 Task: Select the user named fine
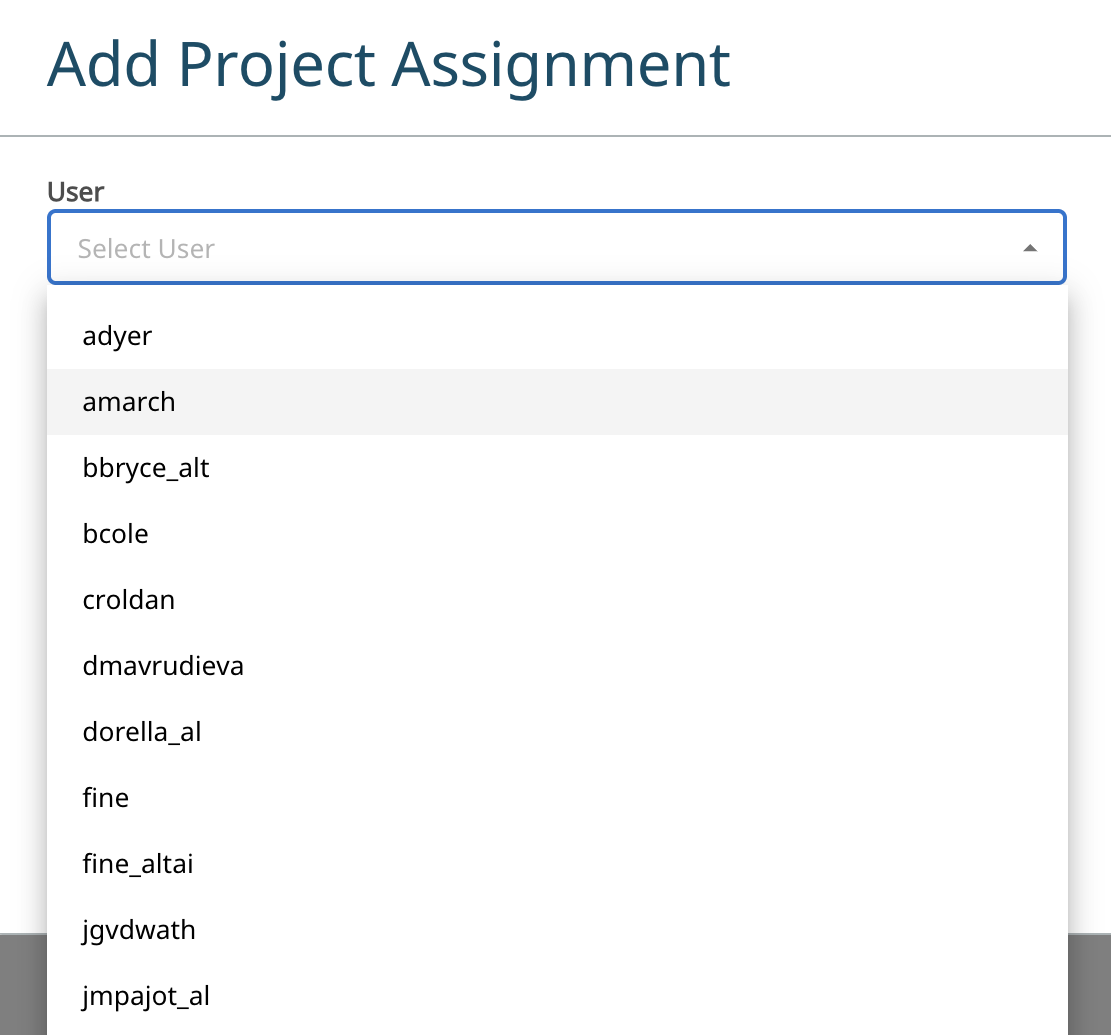pyautogui.click(x=106, y=798)
